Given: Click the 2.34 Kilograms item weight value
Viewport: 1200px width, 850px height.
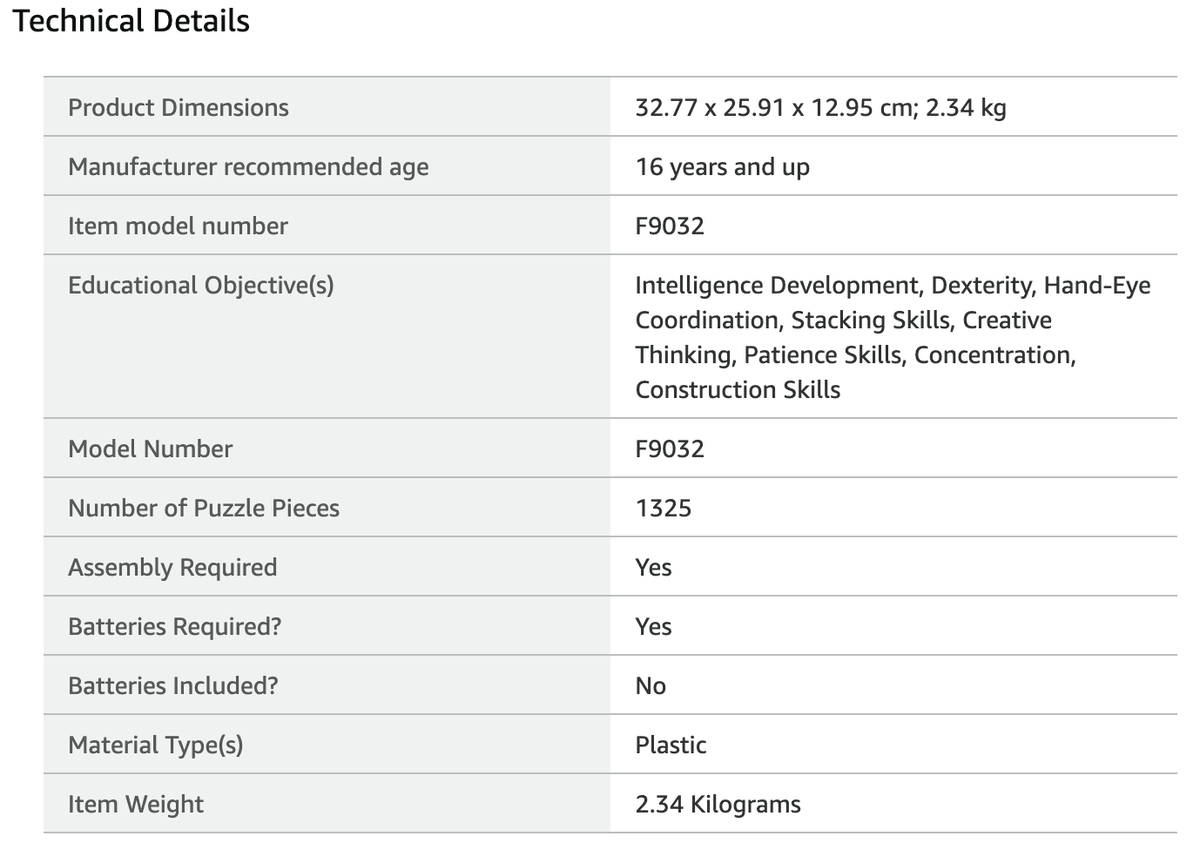Looking at the screenshot, I should 718,805.
